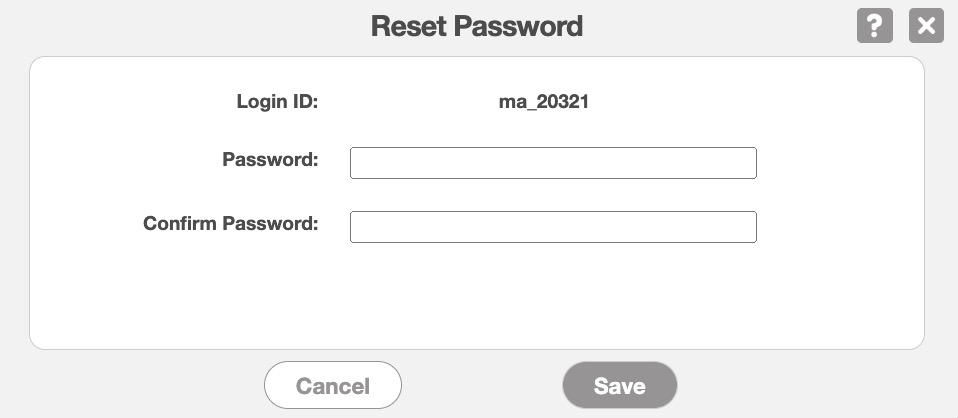Focus the Confirm Password text box
This screenshot has height=418, width=958.
tap(553, 227)
